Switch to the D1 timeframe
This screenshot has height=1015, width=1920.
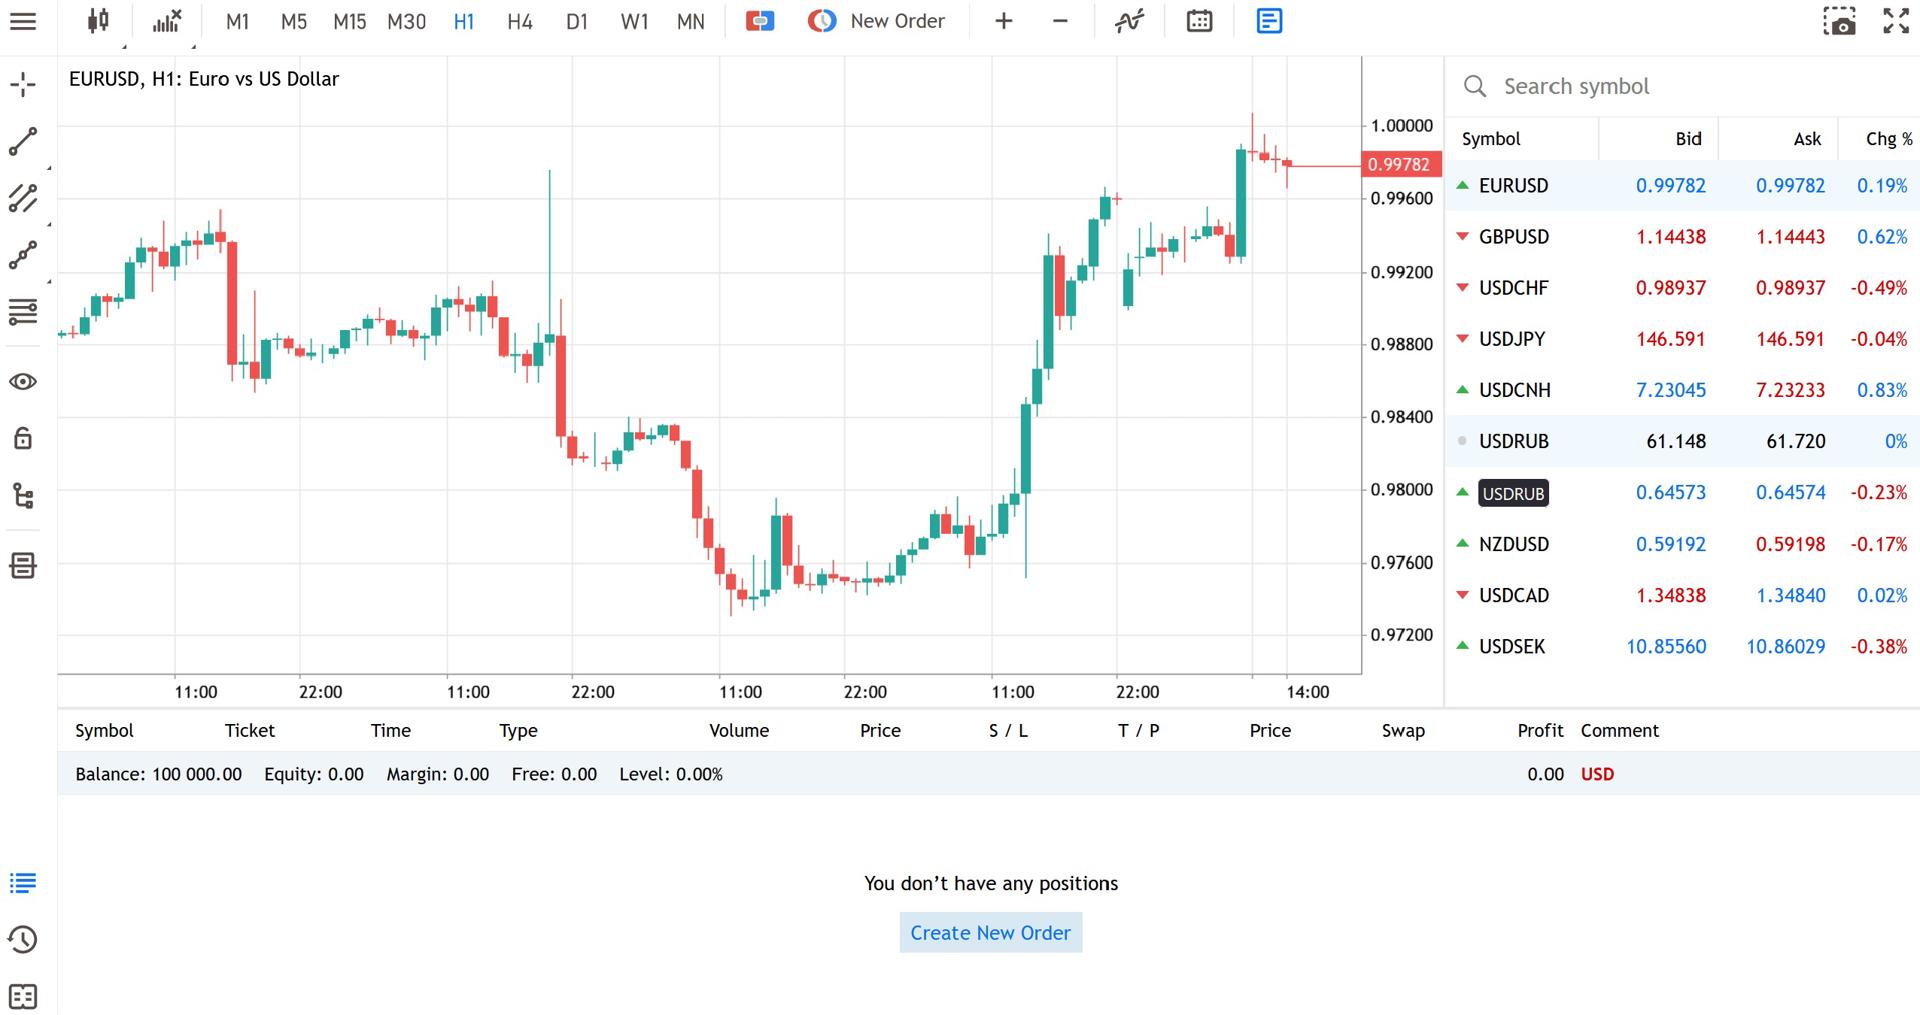coord(577,20)
